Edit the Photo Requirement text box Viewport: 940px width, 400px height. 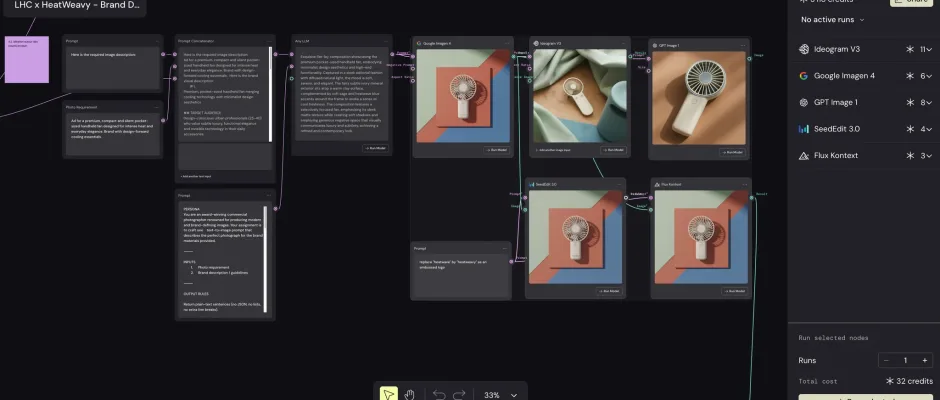pyautogui.click(x=113, y=134)
